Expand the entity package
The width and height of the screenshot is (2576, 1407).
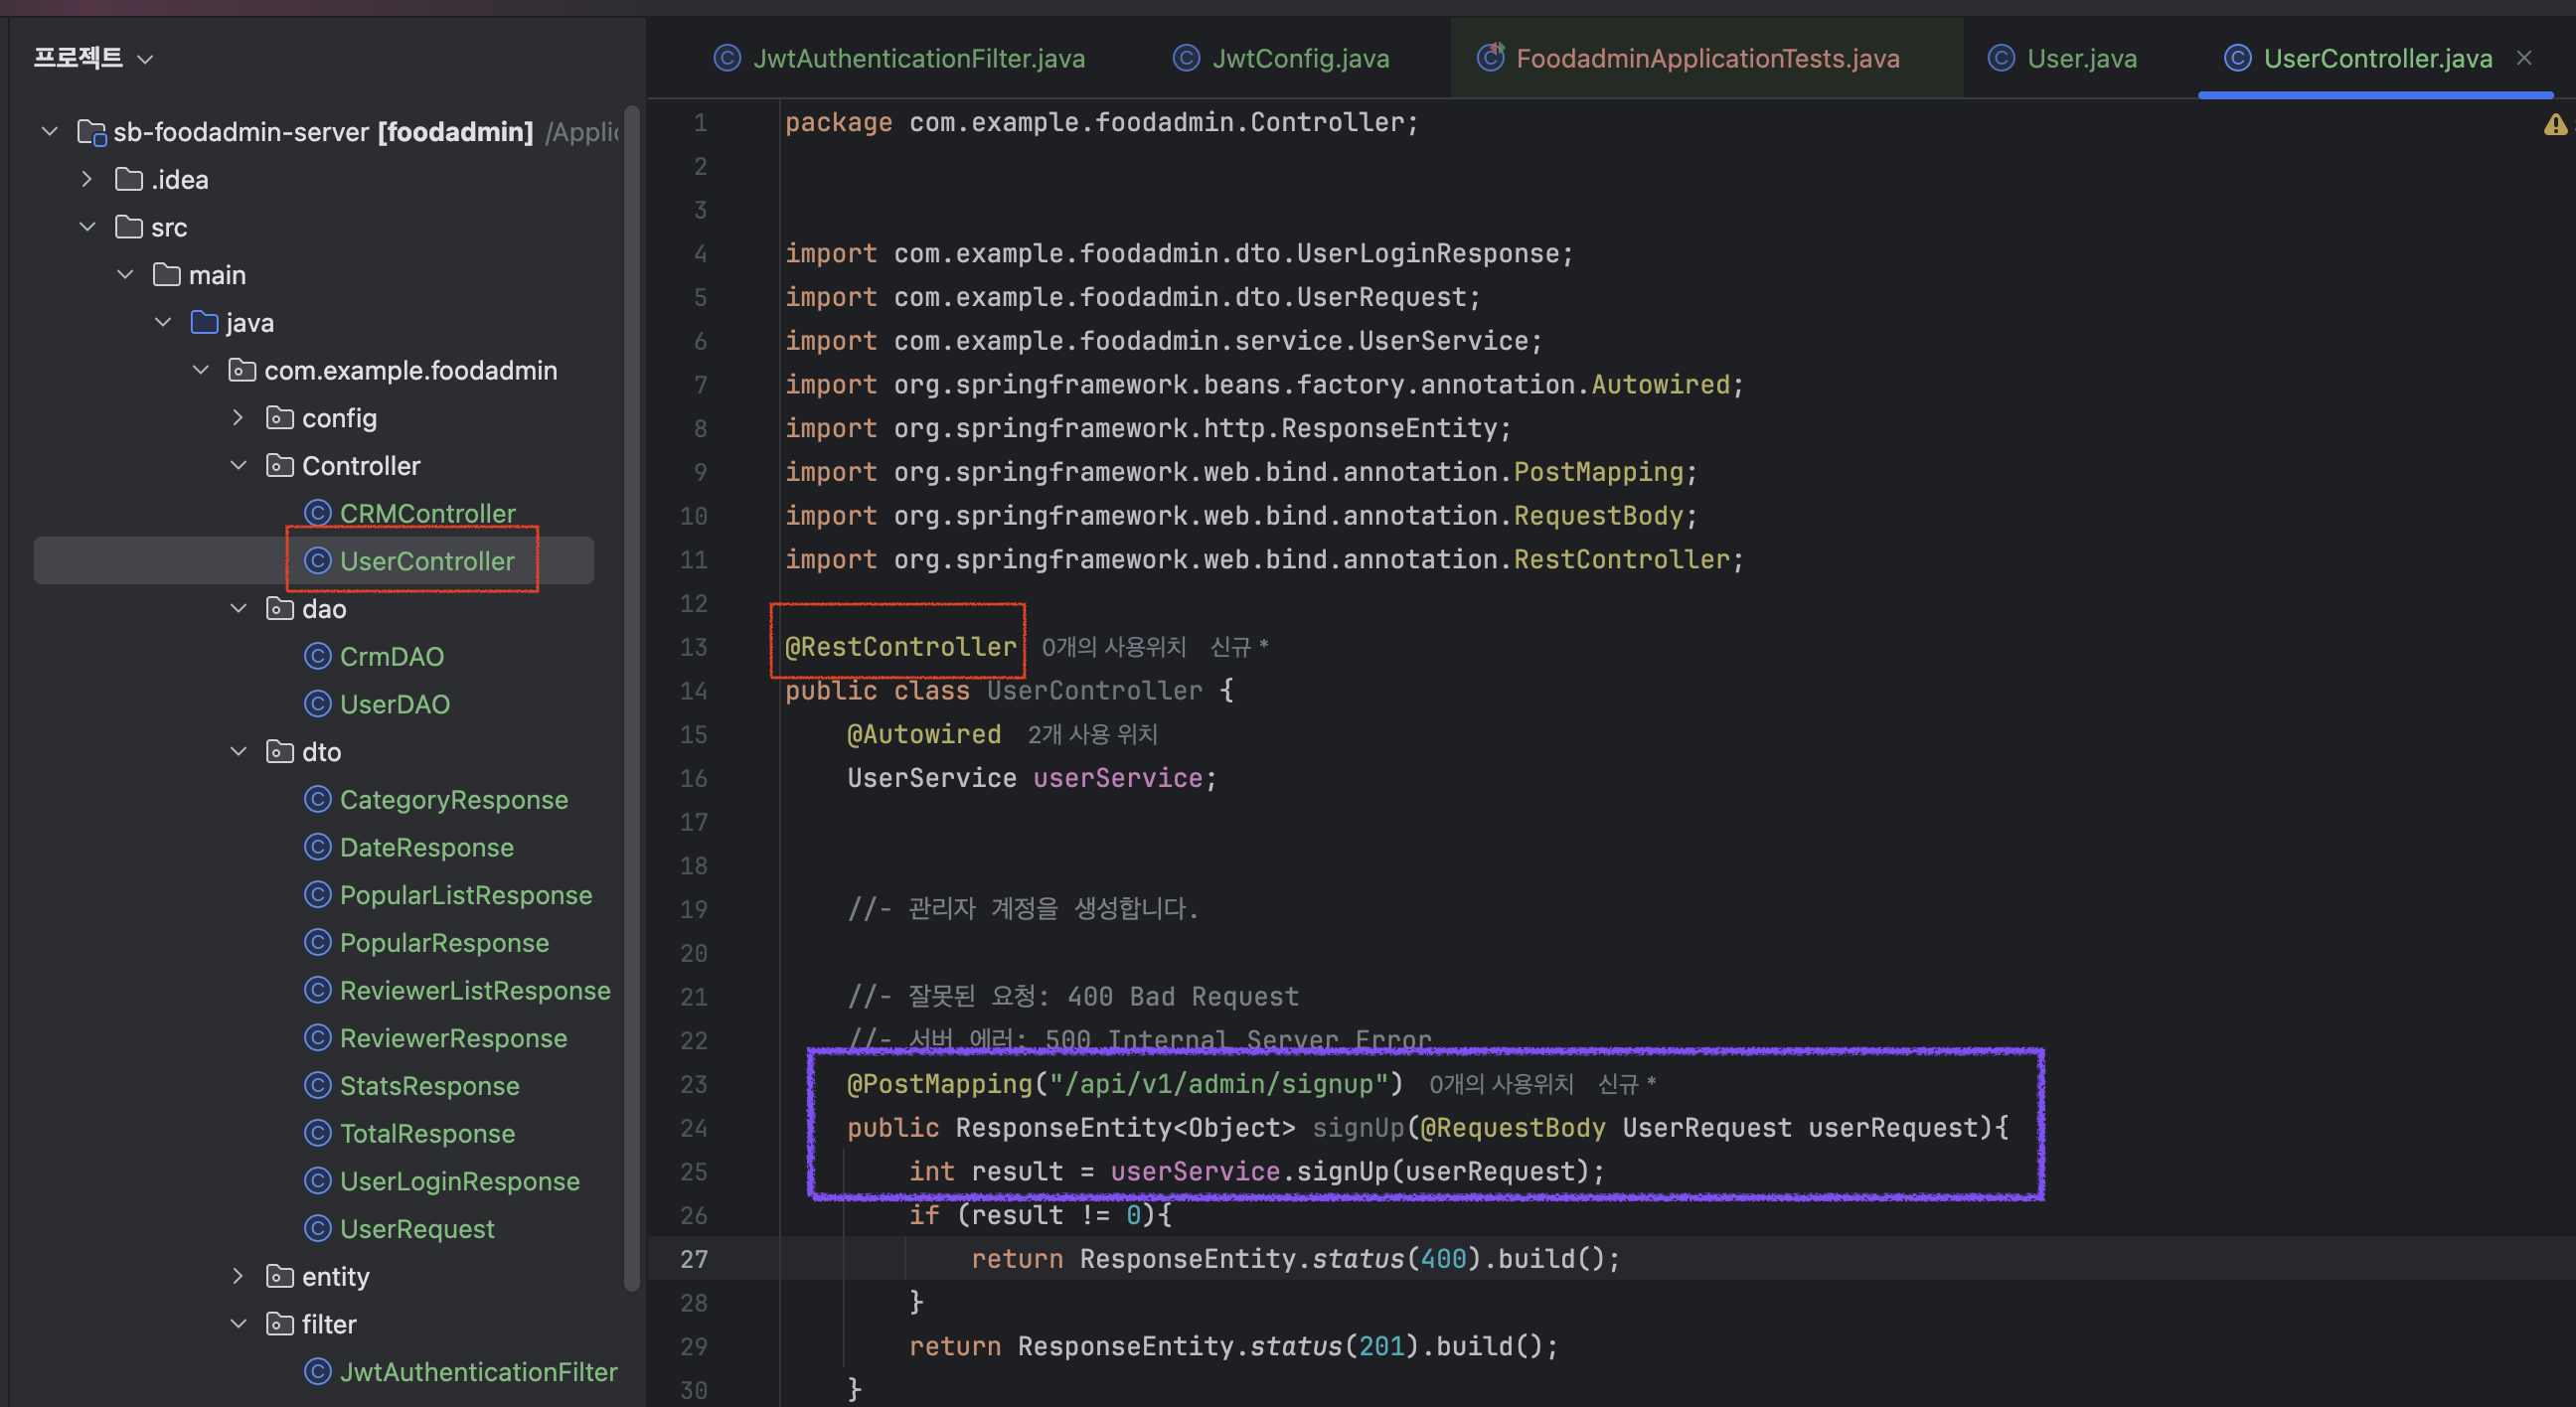(238, 1275)
